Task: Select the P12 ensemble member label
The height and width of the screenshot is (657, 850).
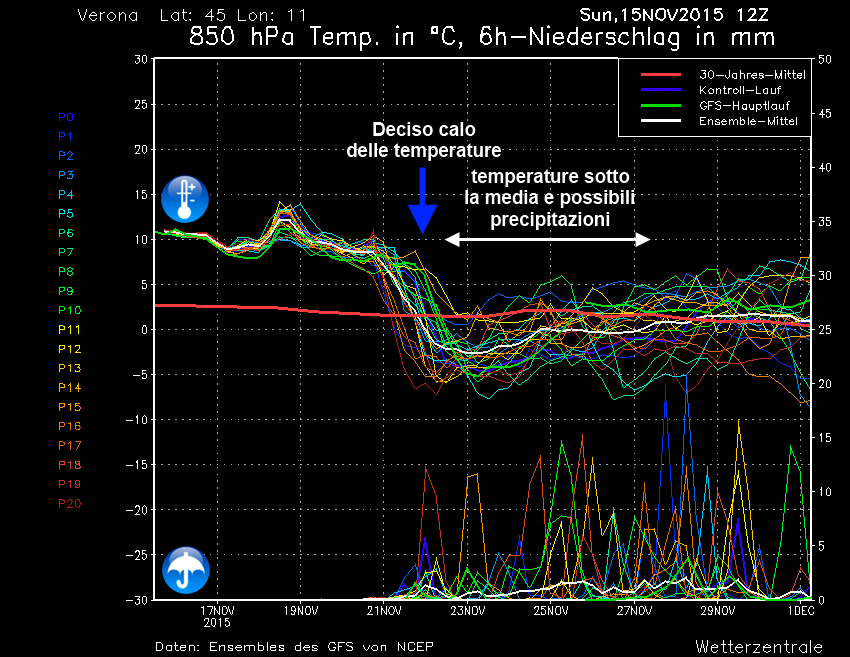Action: pyautogui.click(x=70, y=349)
